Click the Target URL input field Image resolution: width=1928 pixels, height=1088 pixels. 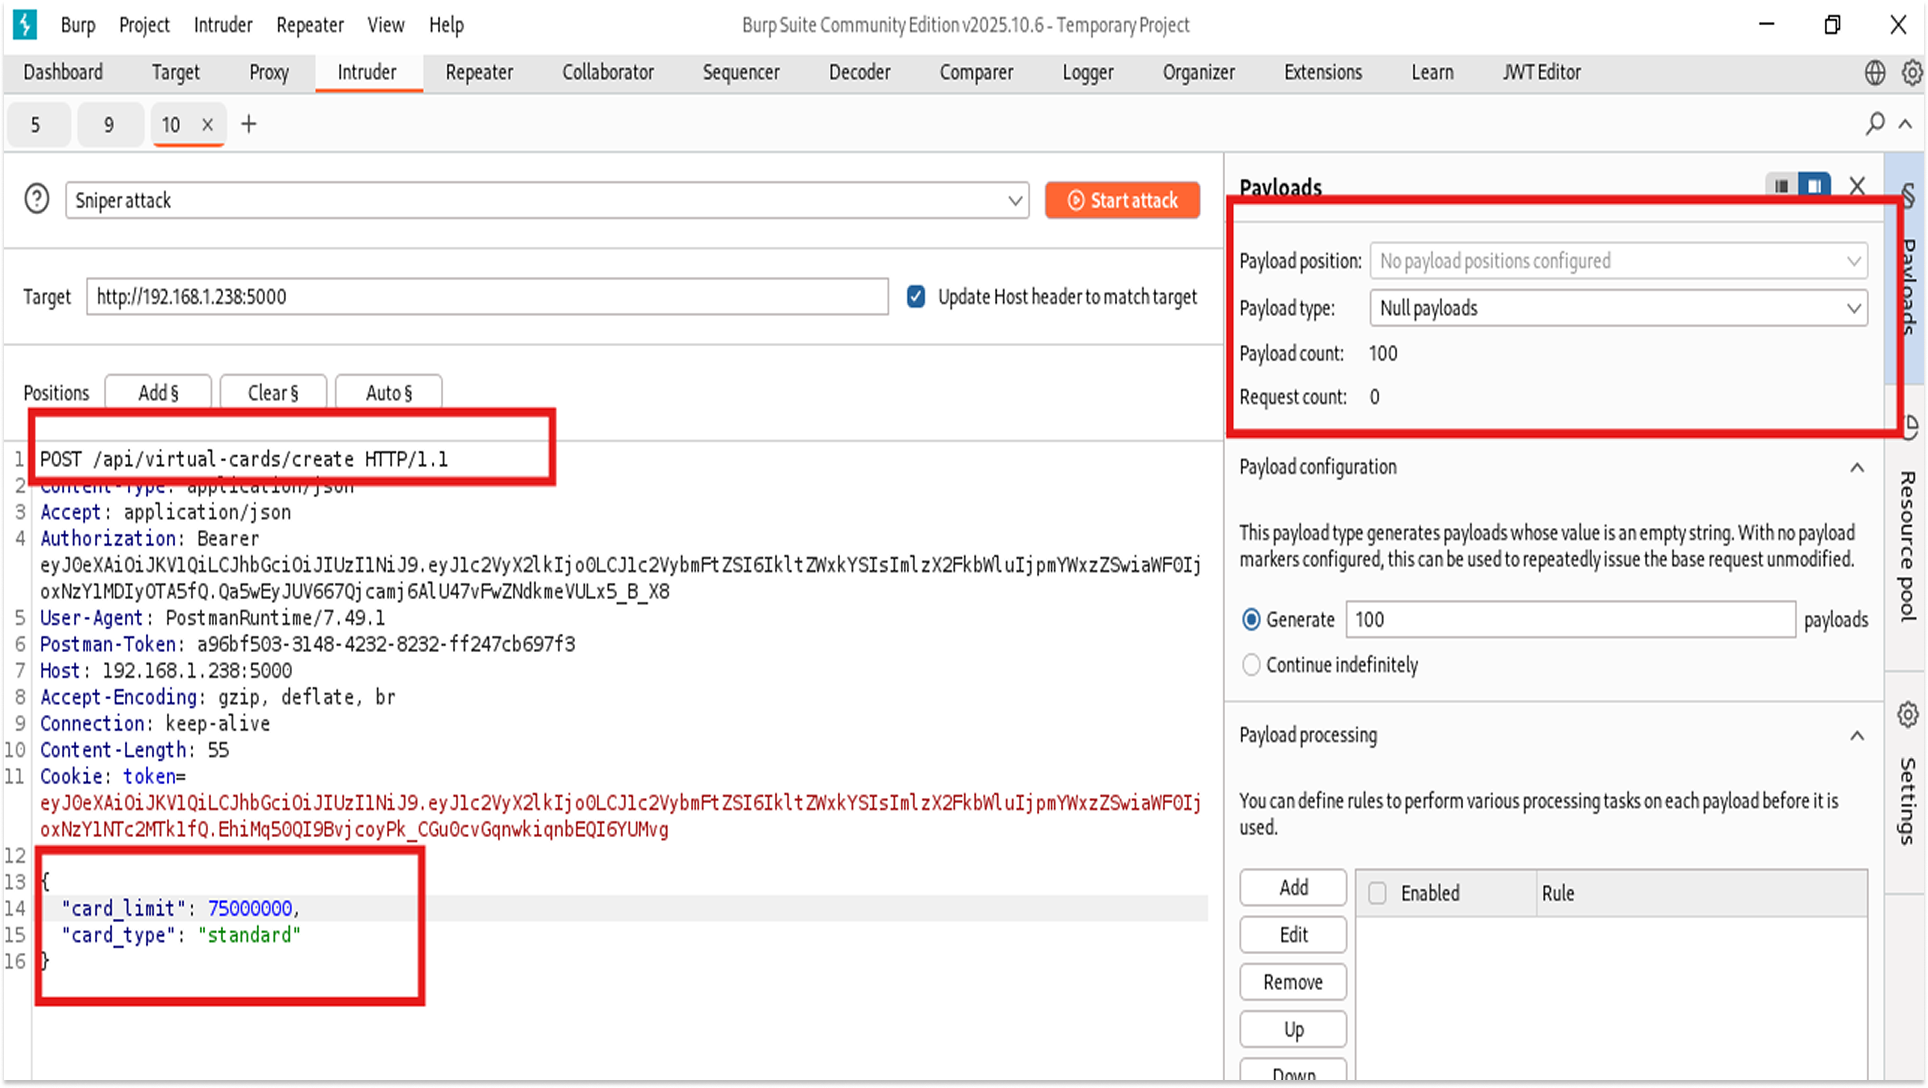[487, 297]
